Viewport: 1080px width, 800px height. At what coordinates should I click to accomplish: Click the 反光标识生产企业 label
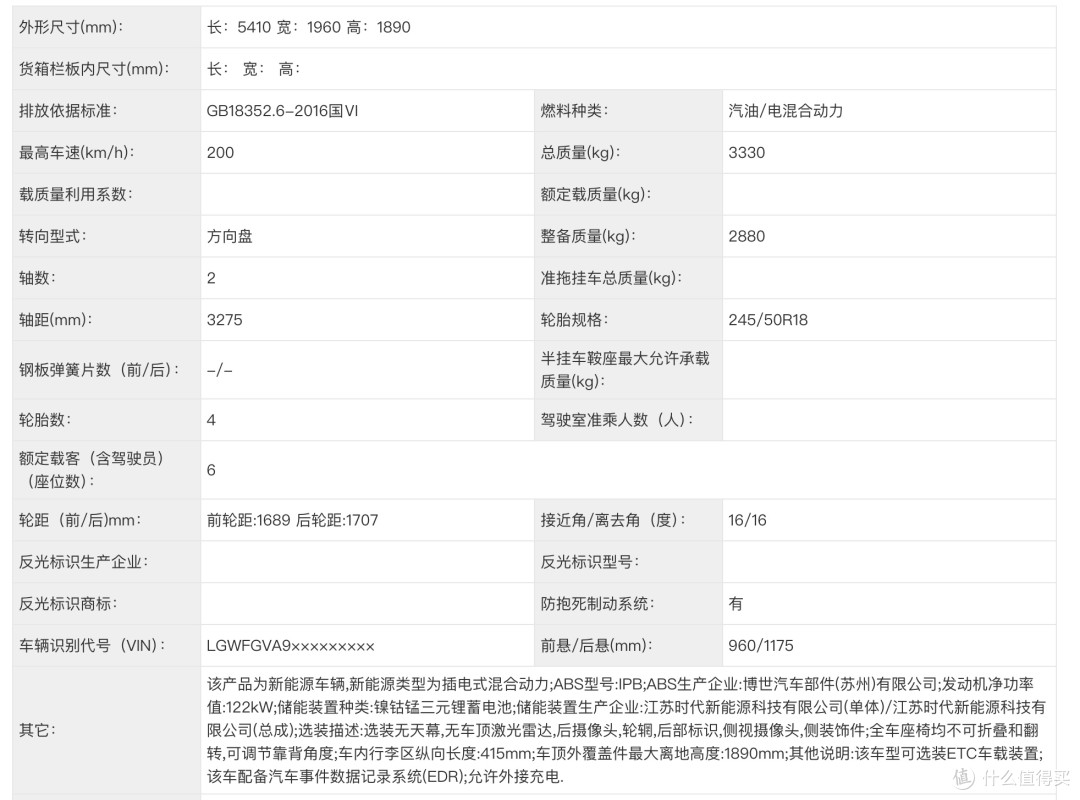[x=84, y=562]
